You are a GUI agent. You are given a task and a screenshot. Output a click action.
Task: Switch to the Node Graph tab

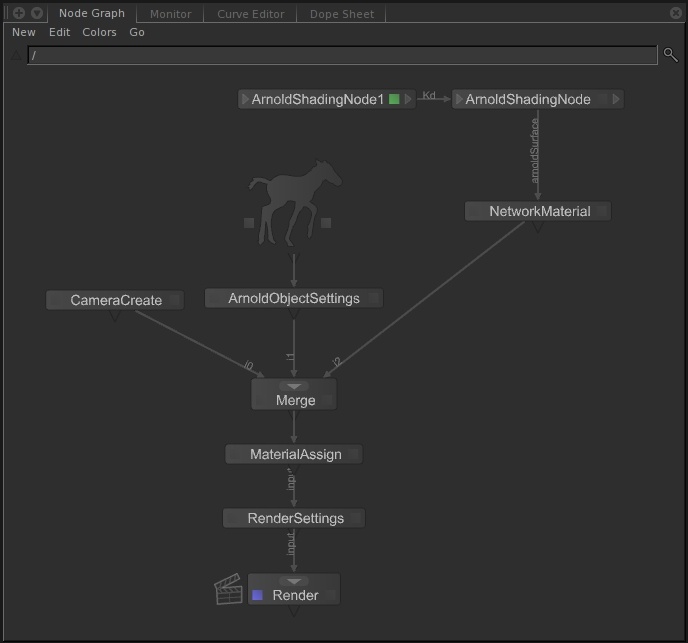coord(92,13)
